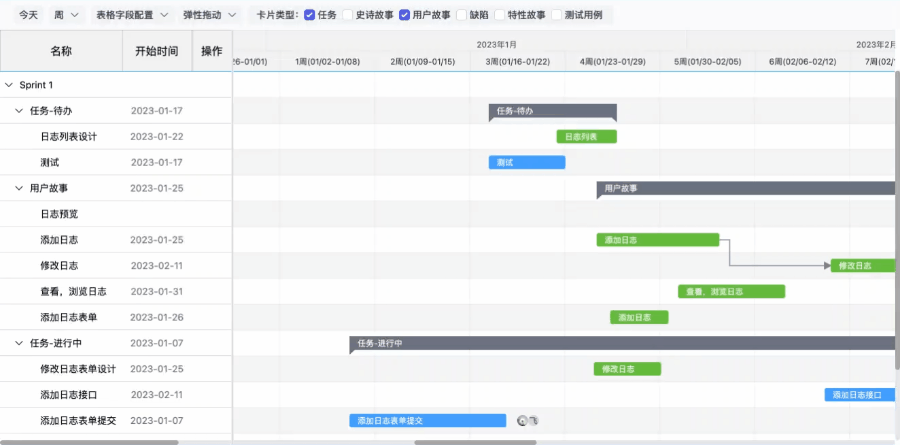Viewport: 900px width, 445px height.
Task: Click the horizontal scrollbar under the Gantt chart
Action: pos(475,441)
